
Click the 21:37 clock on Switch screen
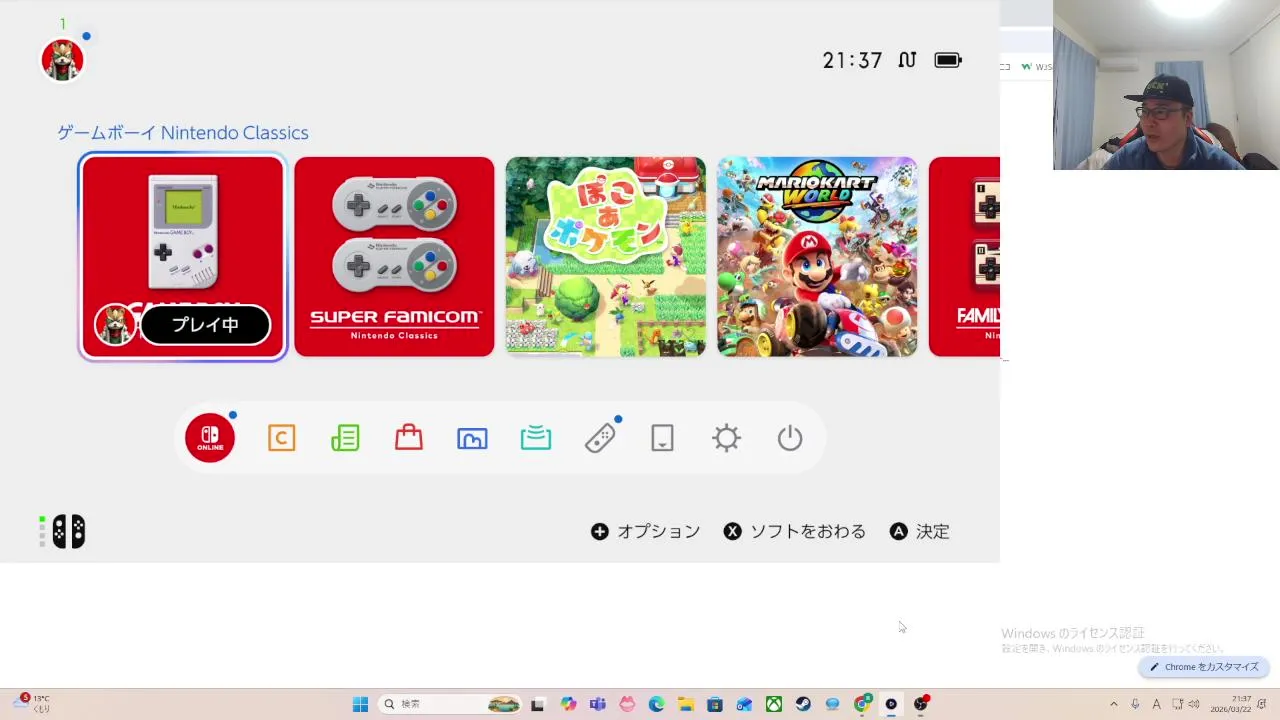853,60
